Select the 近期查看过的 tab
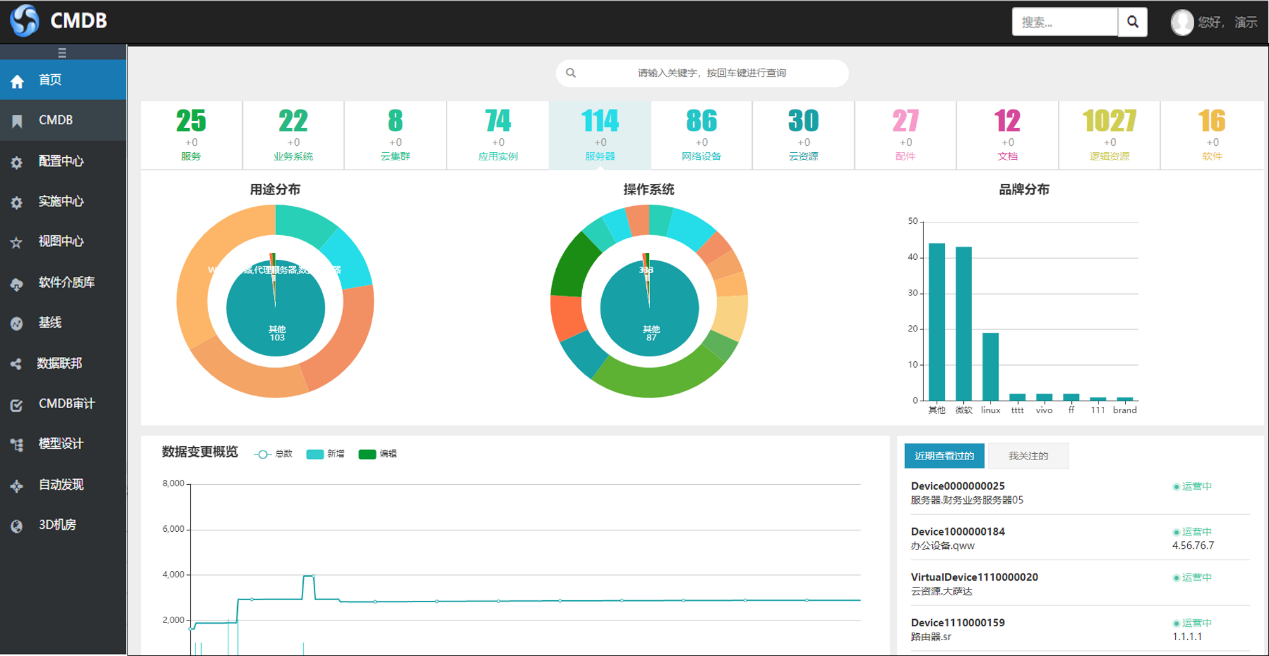1269x656 pixels. tap(944, 456)
